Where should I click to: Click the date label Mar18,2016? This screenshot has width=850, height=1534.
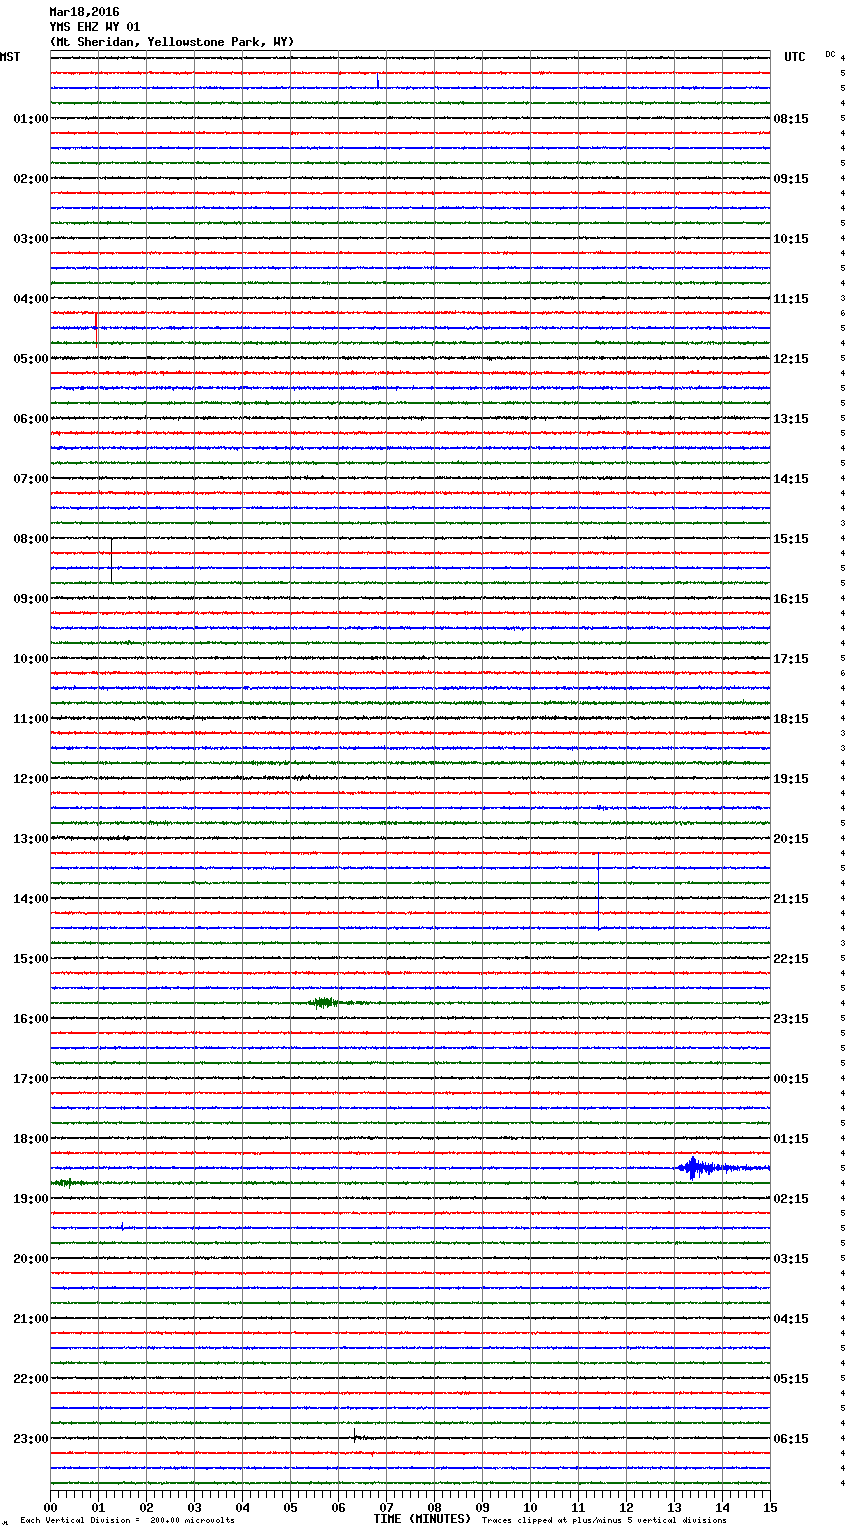[x=84, y=12]
